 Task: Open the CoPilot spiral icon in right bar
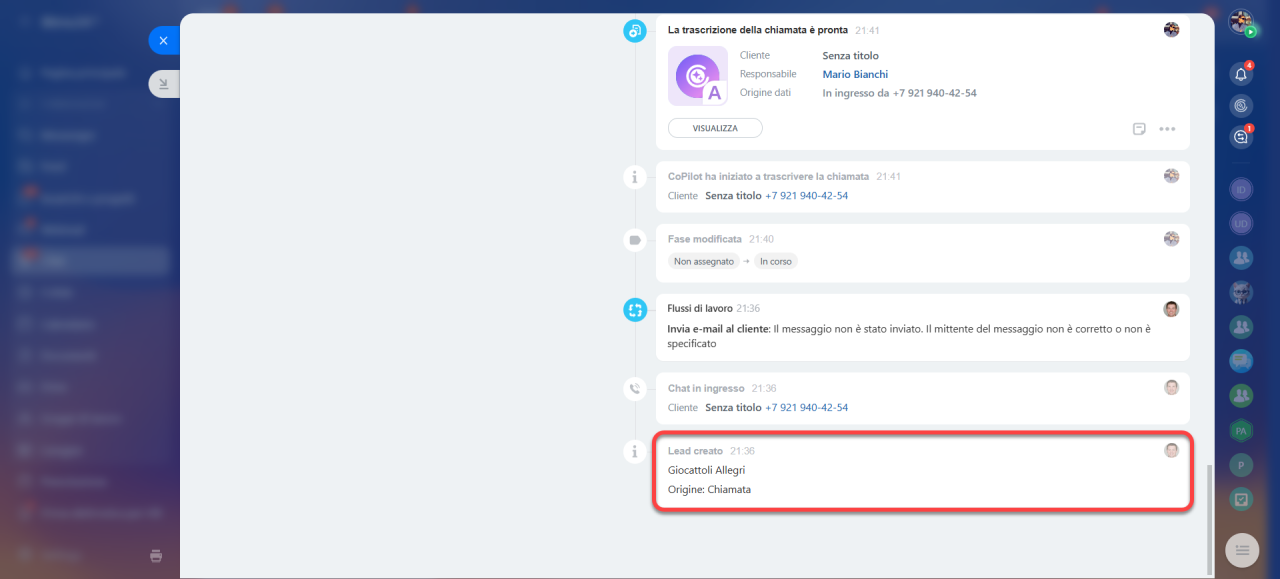[1241, 105]
